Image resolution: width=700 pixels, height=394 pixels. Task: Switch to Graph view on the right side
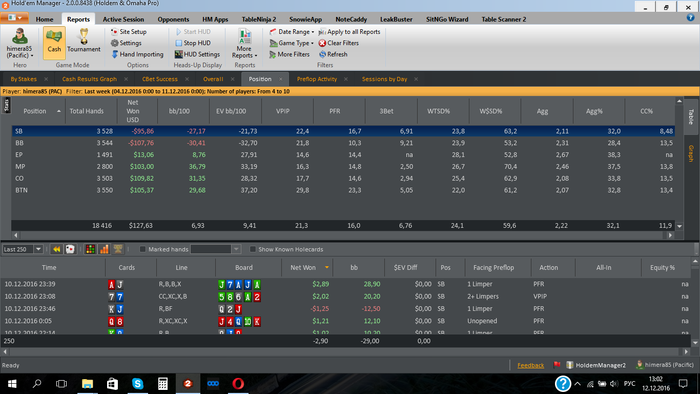[691, 153]
